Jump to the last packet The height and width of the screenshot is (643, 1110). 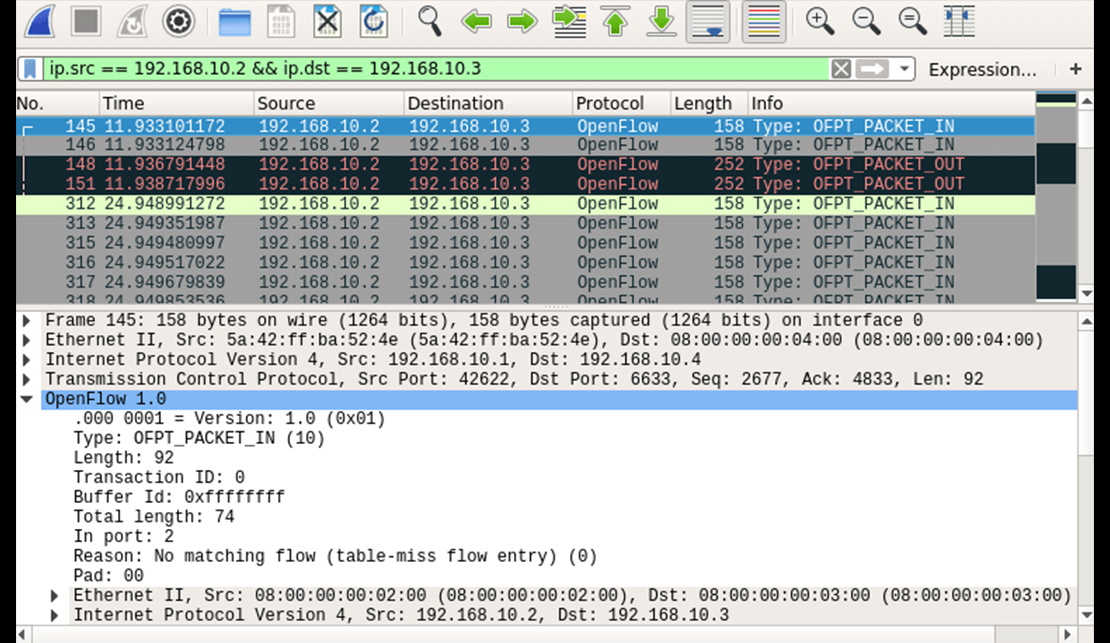(x=661, y=21)
